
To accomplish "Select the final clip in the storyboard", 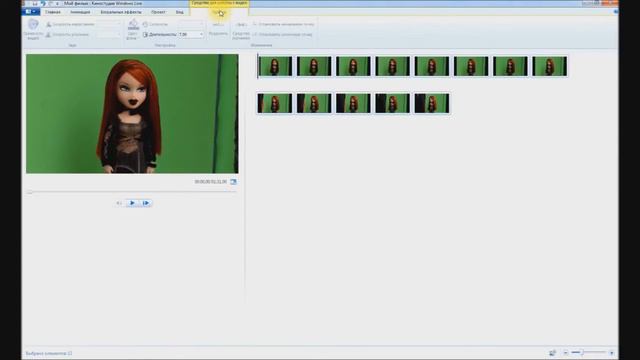I will click(431, 103).
